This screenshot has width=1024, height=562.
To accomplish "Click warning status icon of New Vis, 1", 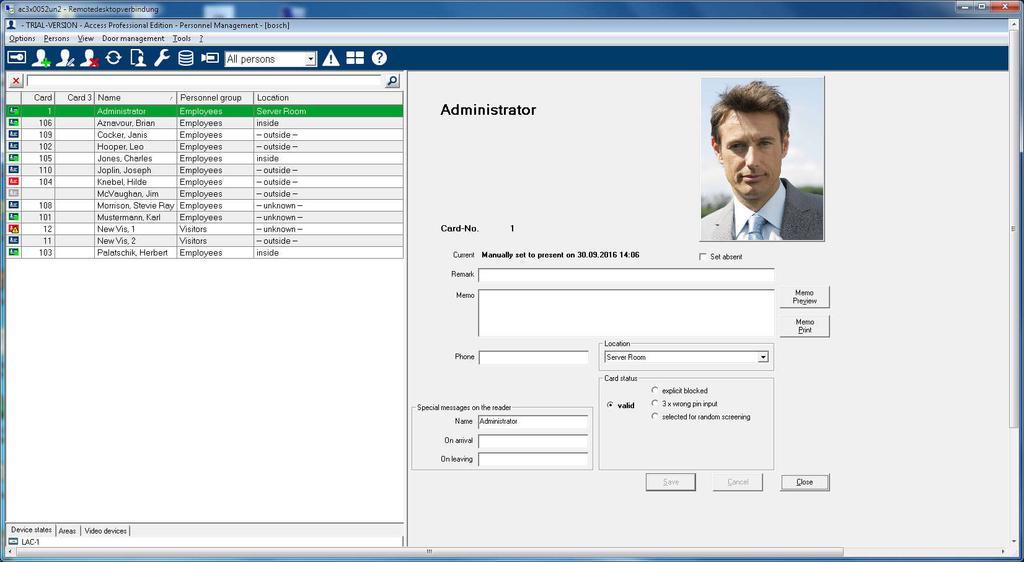I will [13, 229].
